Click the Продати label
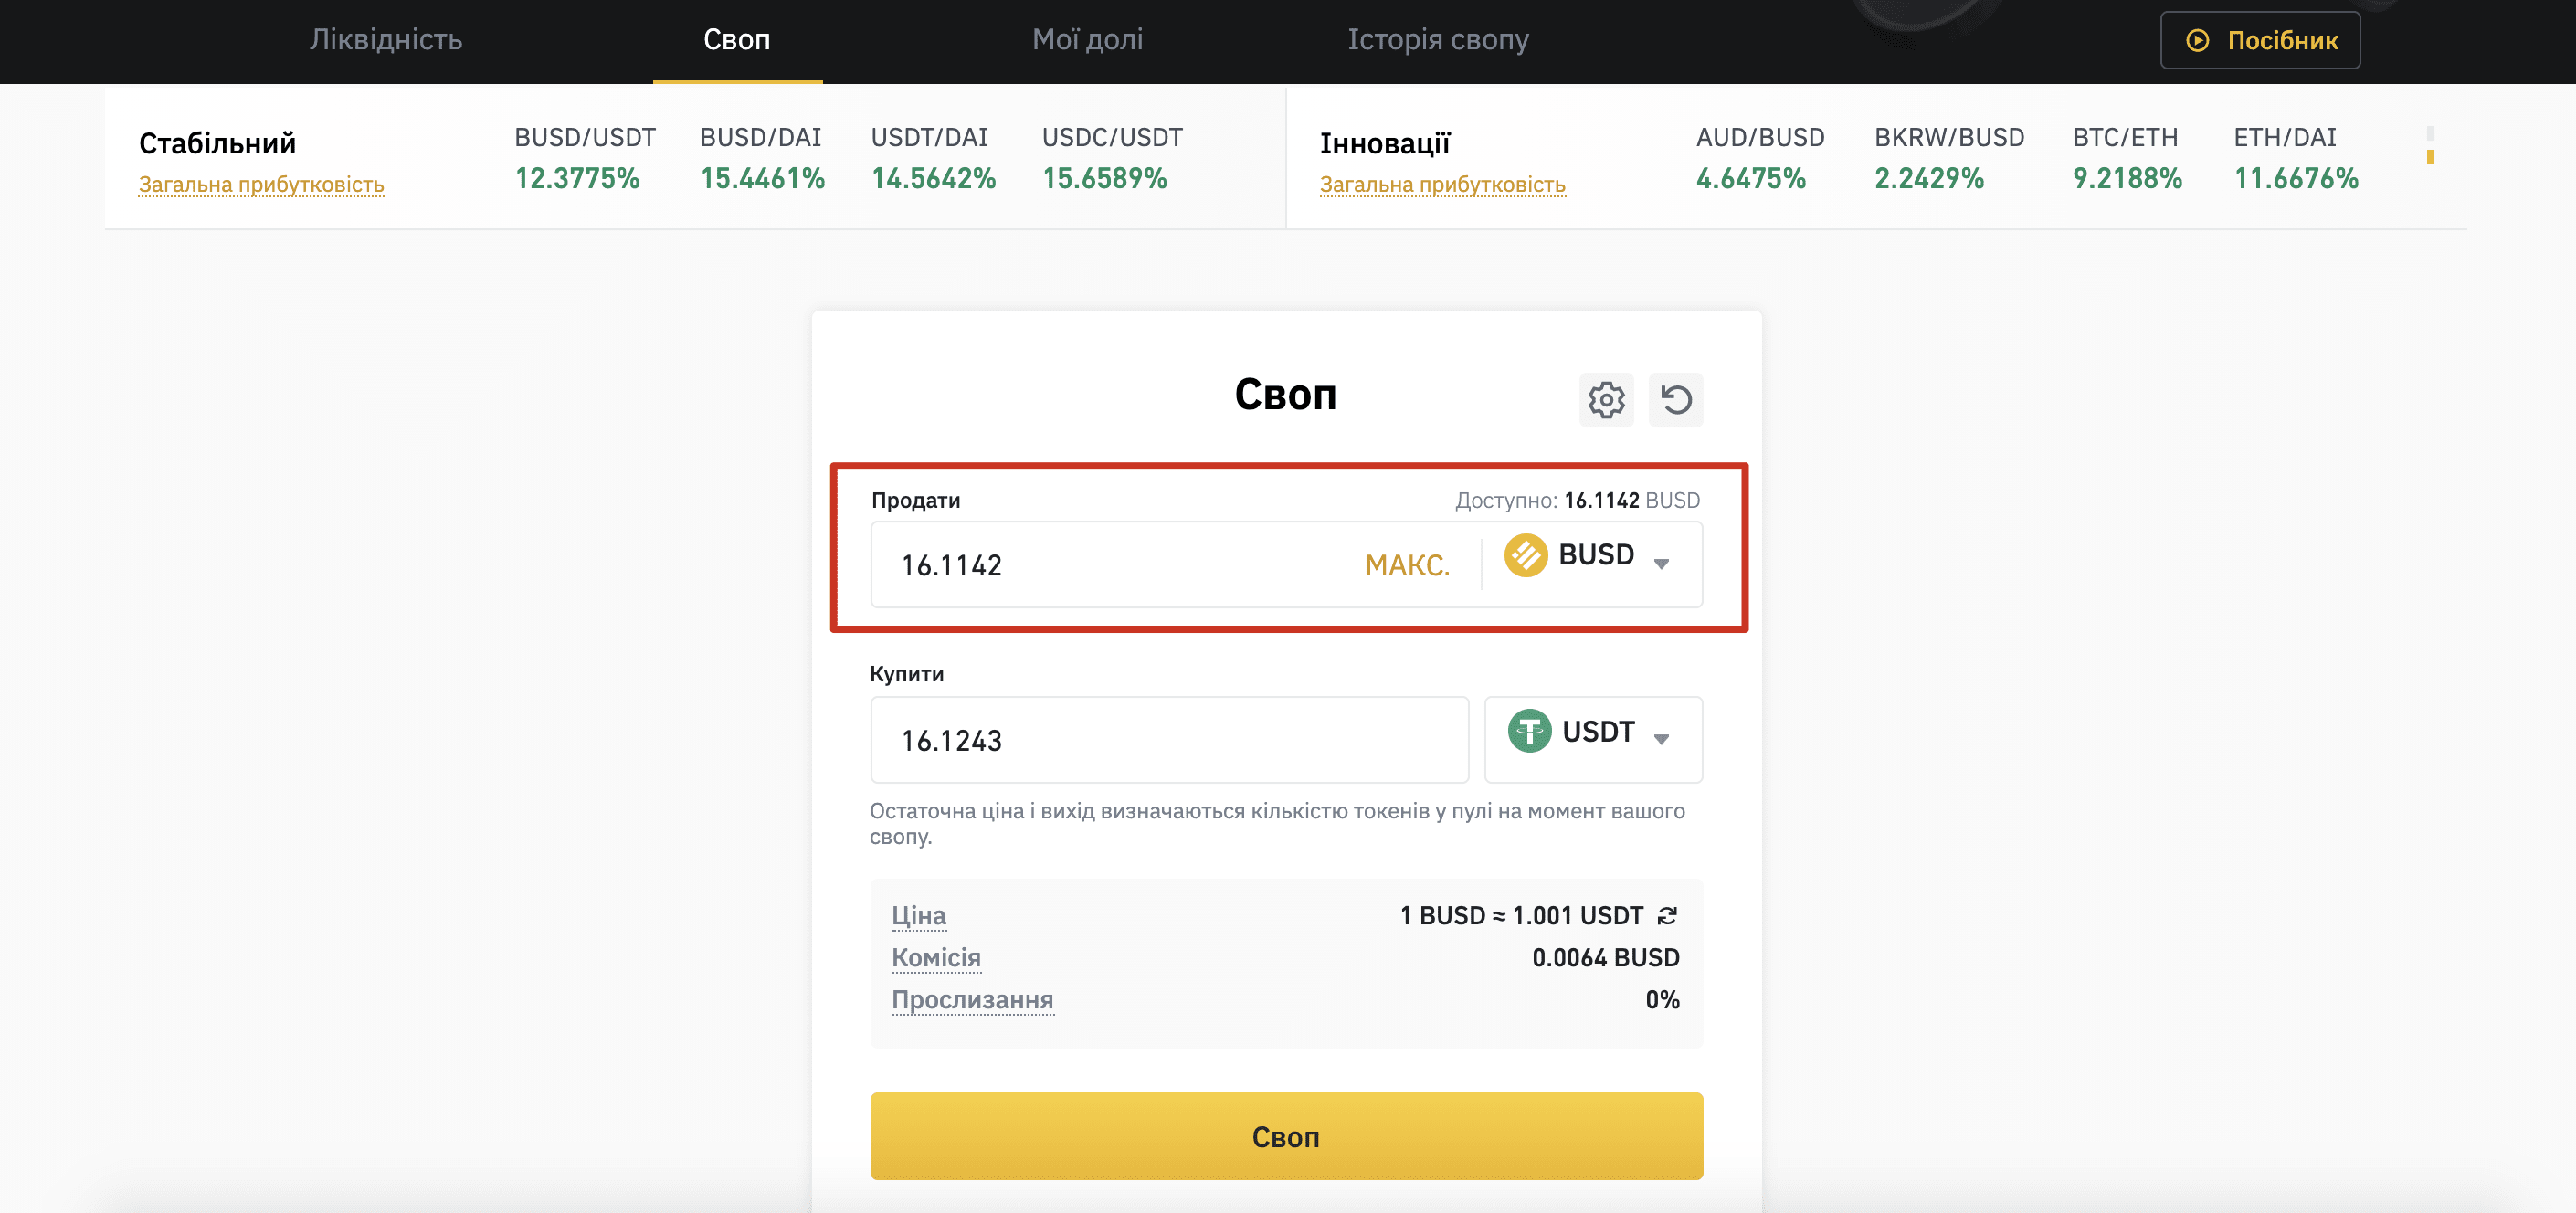2576x1213 pixels. point(915,500)
